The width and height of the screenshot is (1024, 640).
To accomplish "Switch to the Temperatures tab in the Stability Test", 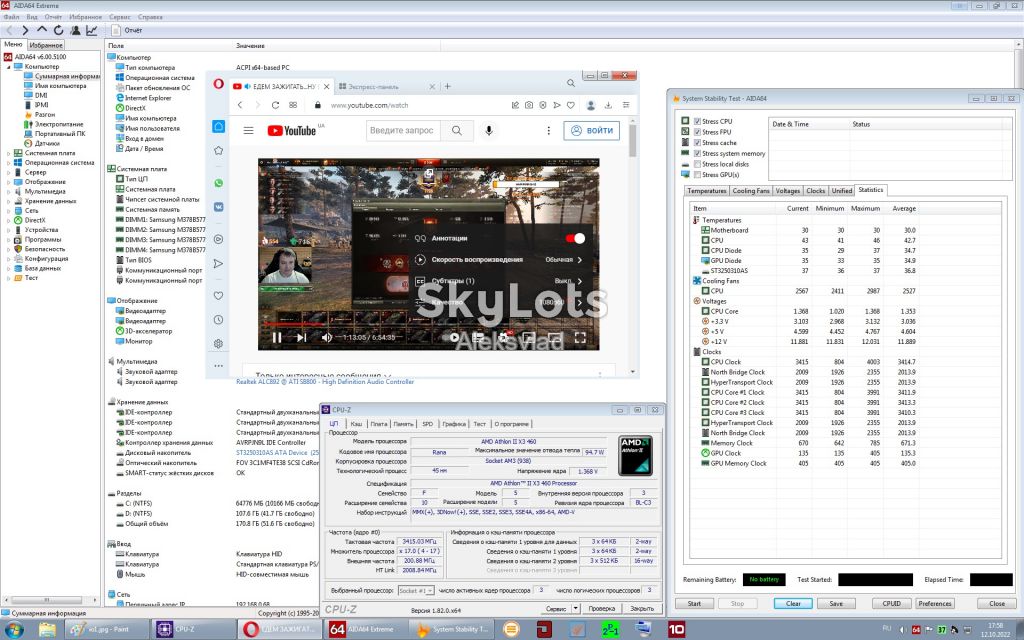I will 707,191.
